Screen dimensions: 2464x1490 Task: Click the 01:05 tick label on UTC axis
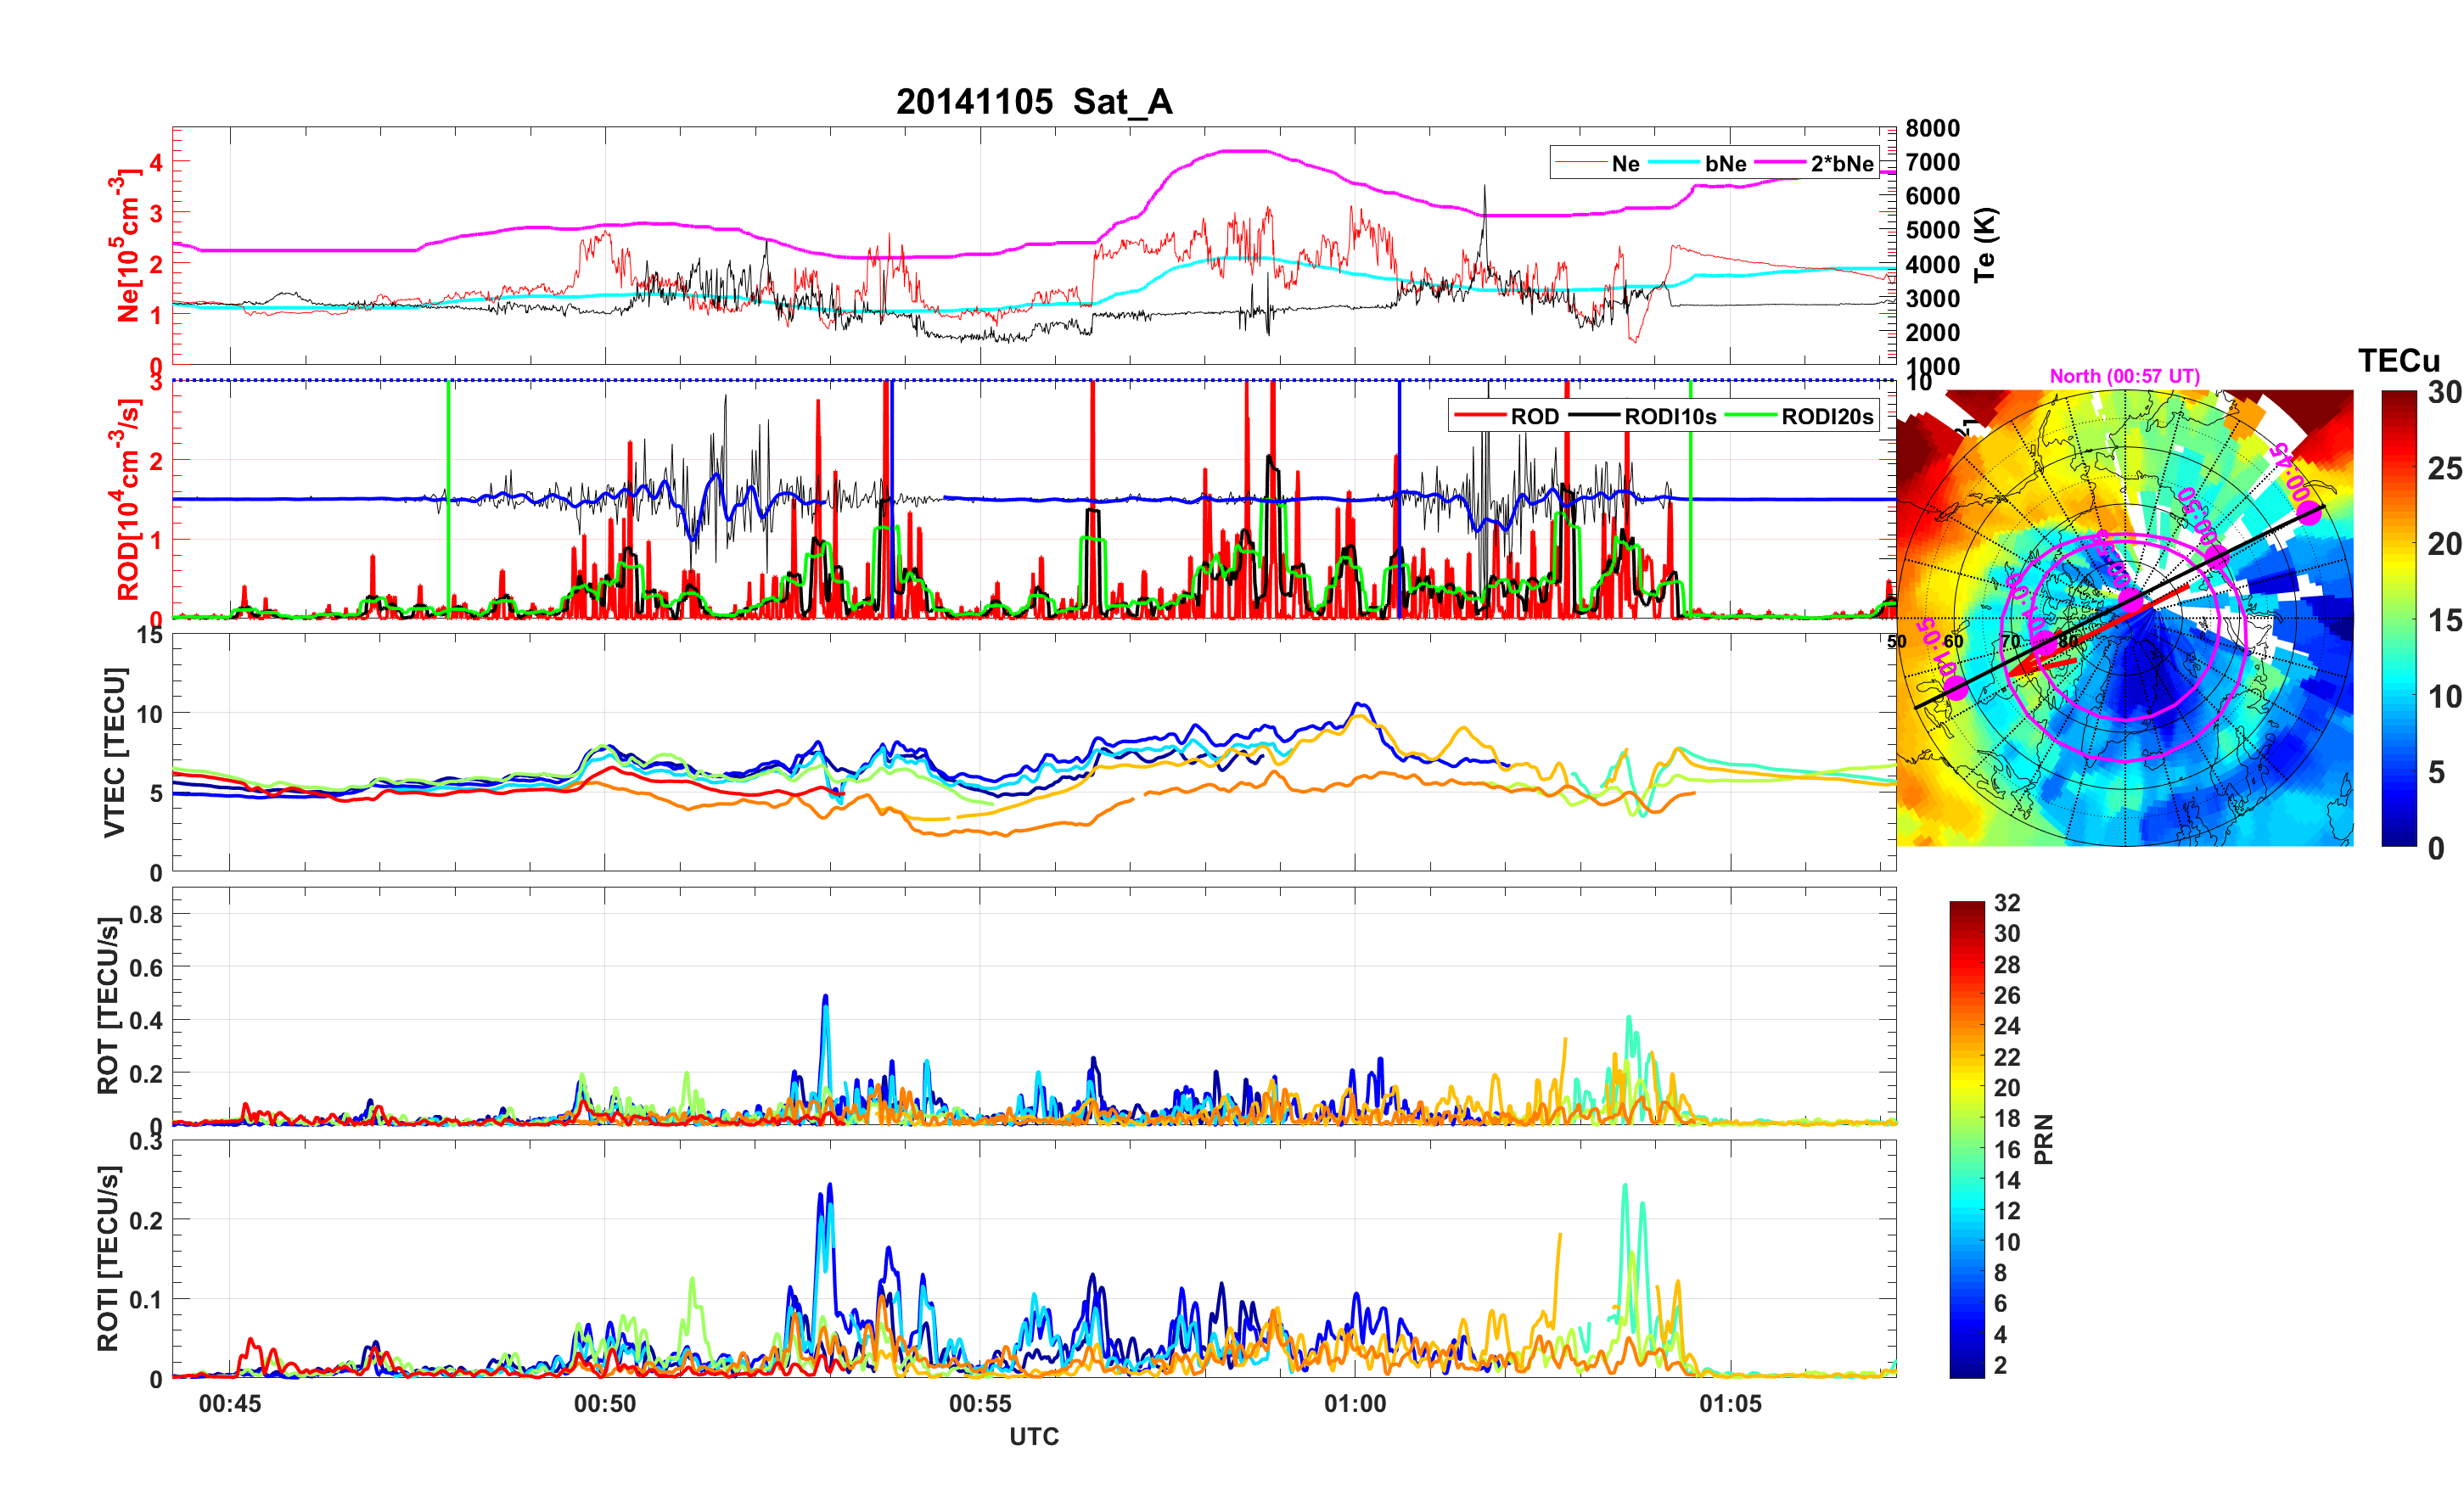1730,1403
